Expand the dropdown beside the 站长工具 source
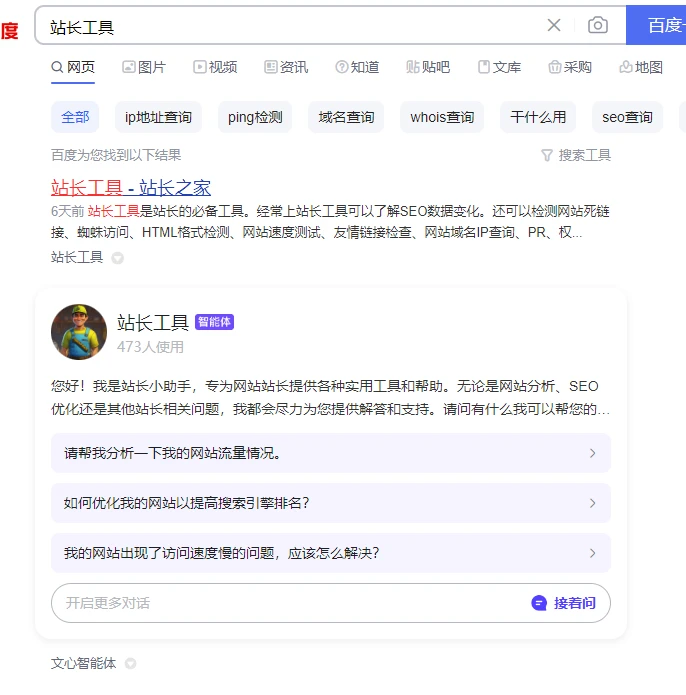Viewport: 686px width, 695px height. [x=118, y=258]
